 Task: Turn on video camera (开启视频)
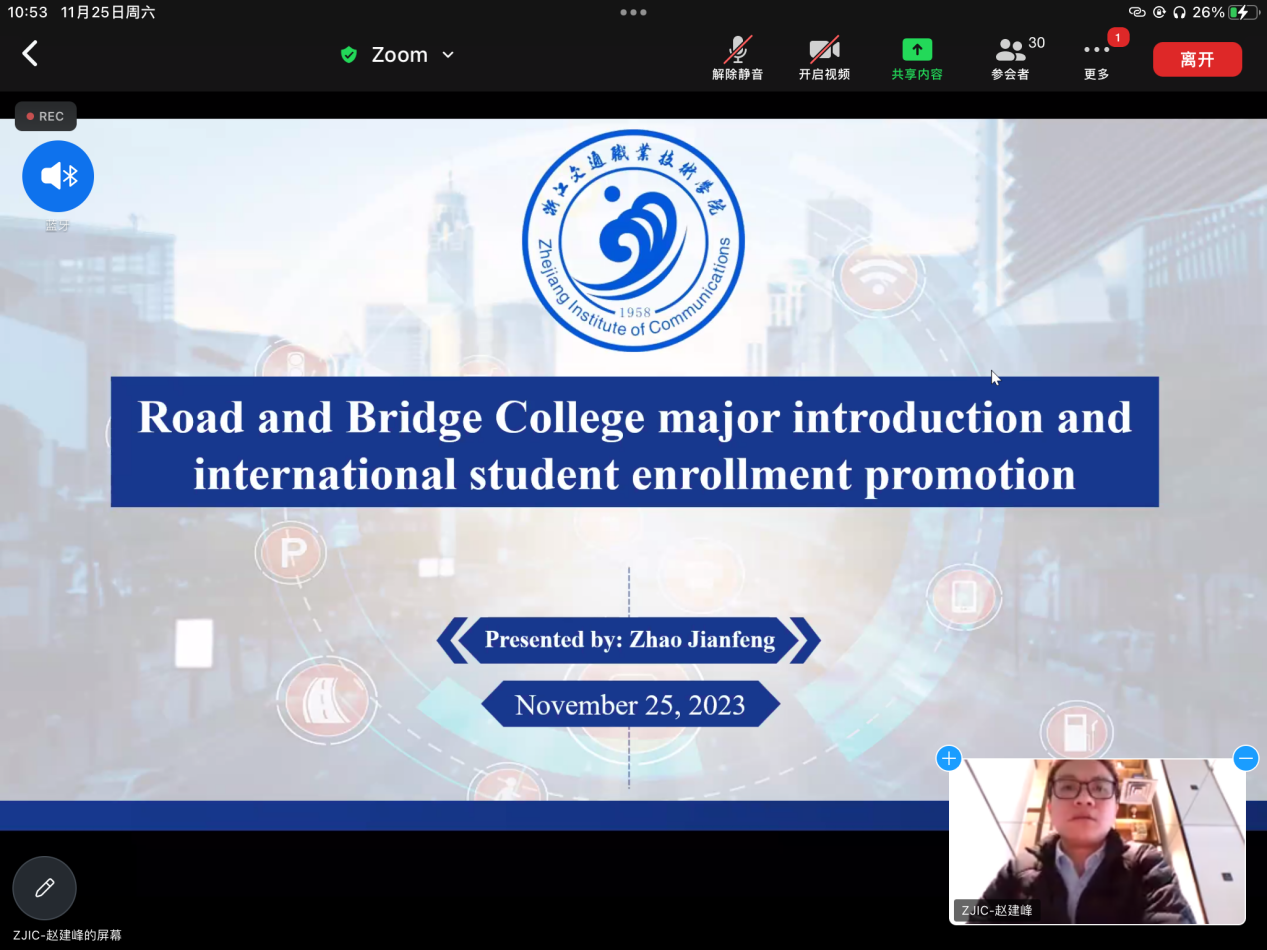824,58
